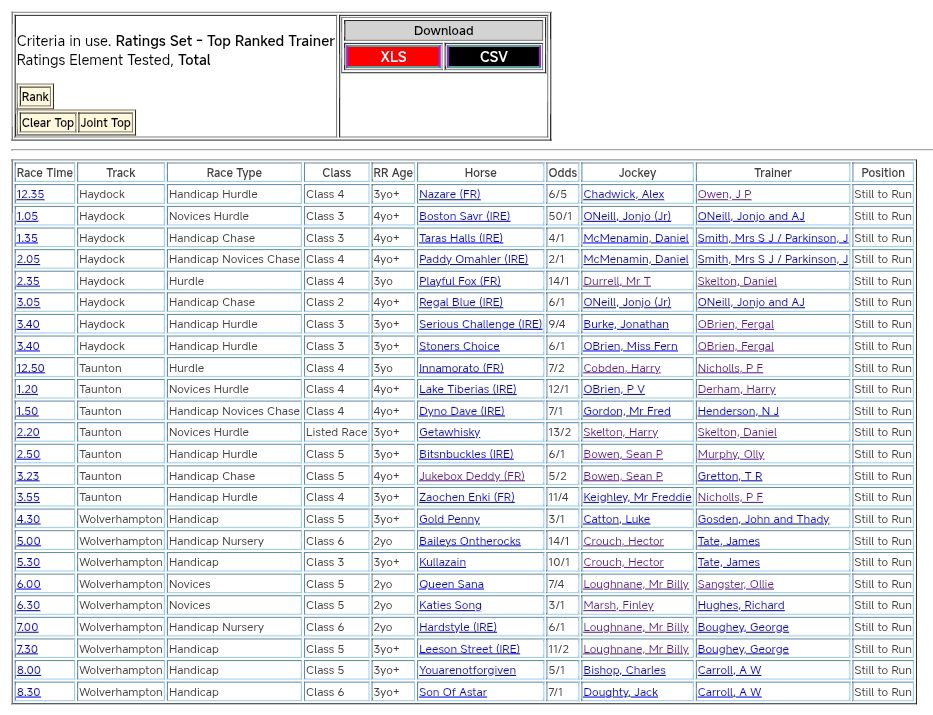The image size is (933, 715).
Task: Select horse Jukebox Deddy (FR)
Action: (x=471, y=476)
